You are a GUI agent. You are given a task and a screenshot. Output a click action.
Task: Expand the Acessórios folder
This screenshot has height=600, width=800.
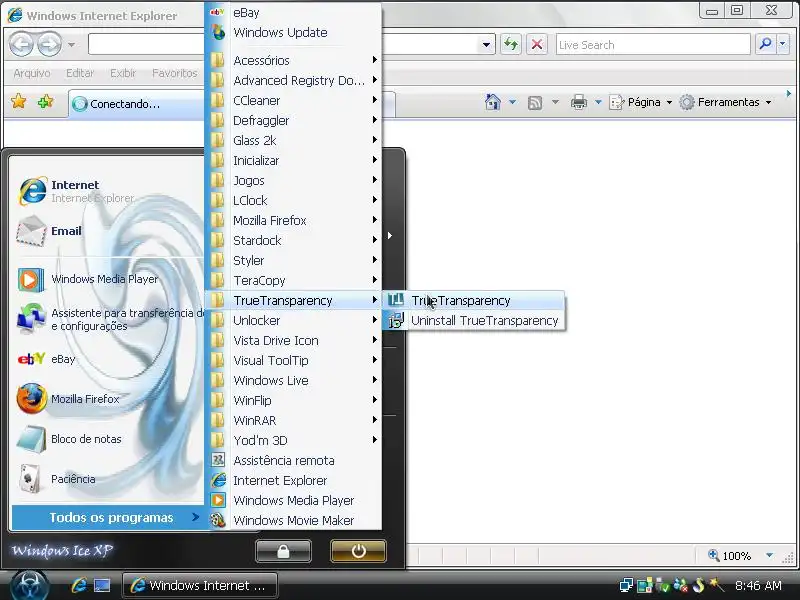293,60
